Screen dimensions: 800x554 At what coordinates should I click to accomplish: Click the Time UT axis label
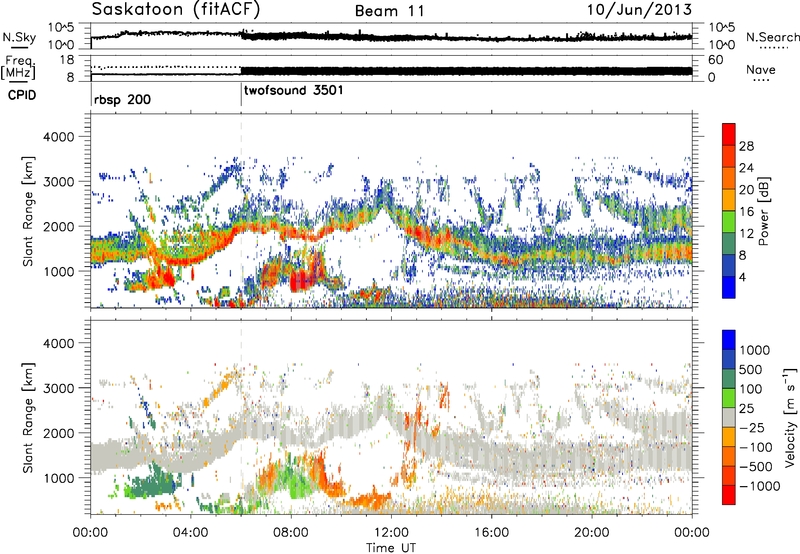(391, 548)
